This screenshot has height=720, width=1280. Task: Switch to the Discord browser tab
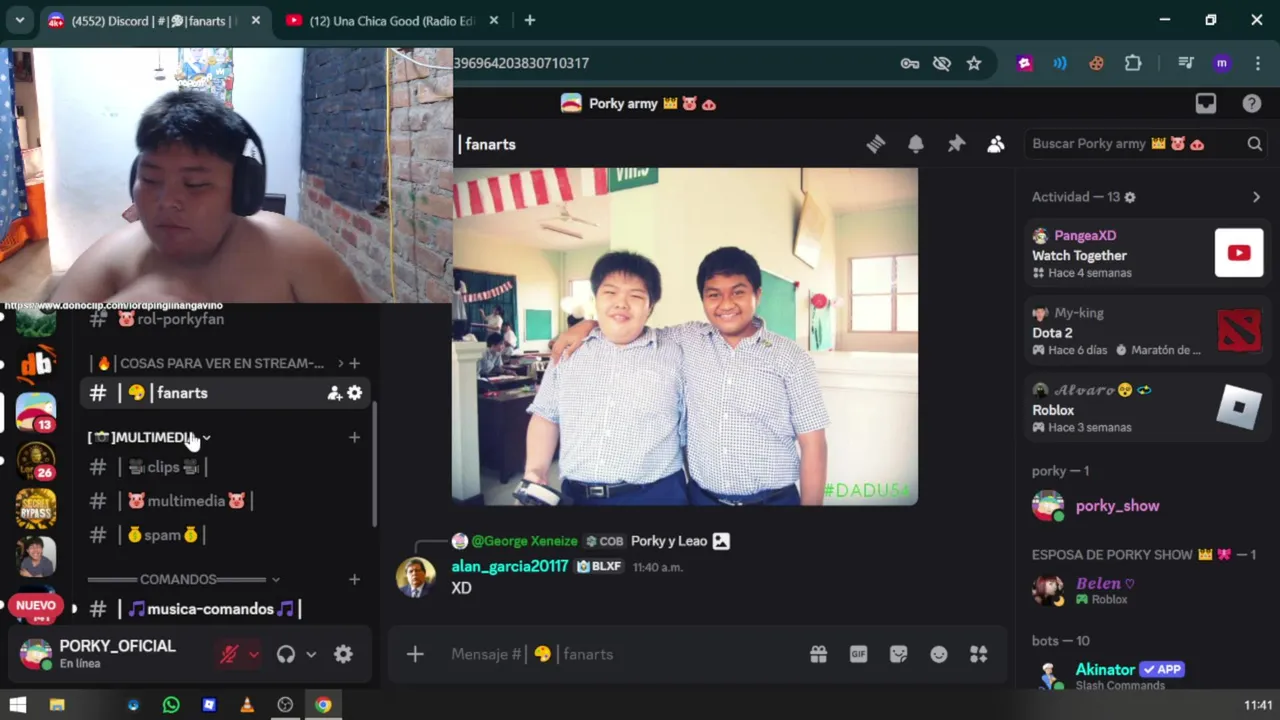155,20
